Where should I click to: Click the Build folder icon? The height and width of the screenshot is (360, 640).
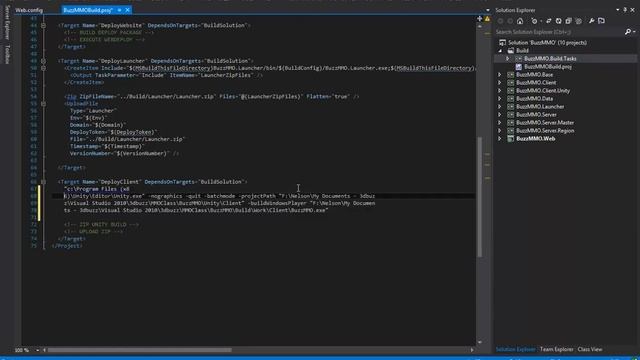tap(511, 51)
